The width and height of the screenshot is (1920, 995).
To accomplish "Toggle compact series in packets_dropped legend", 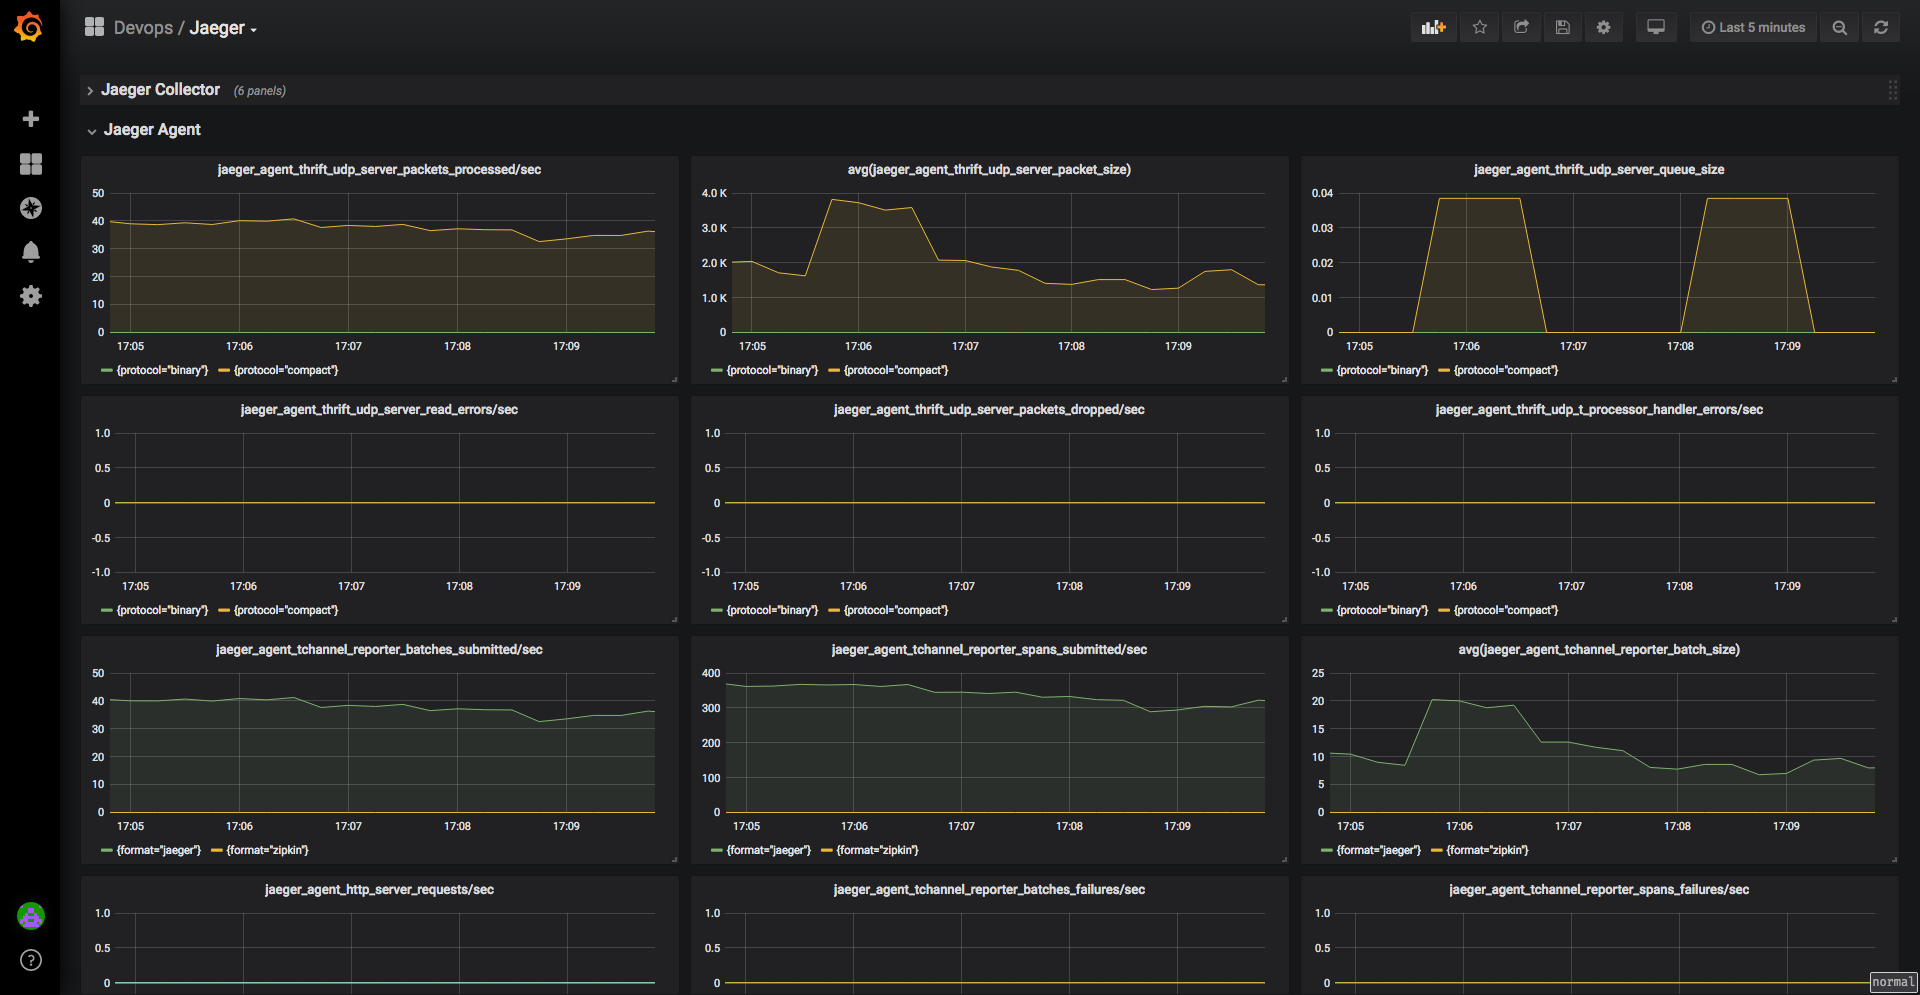I will [896, 611].
